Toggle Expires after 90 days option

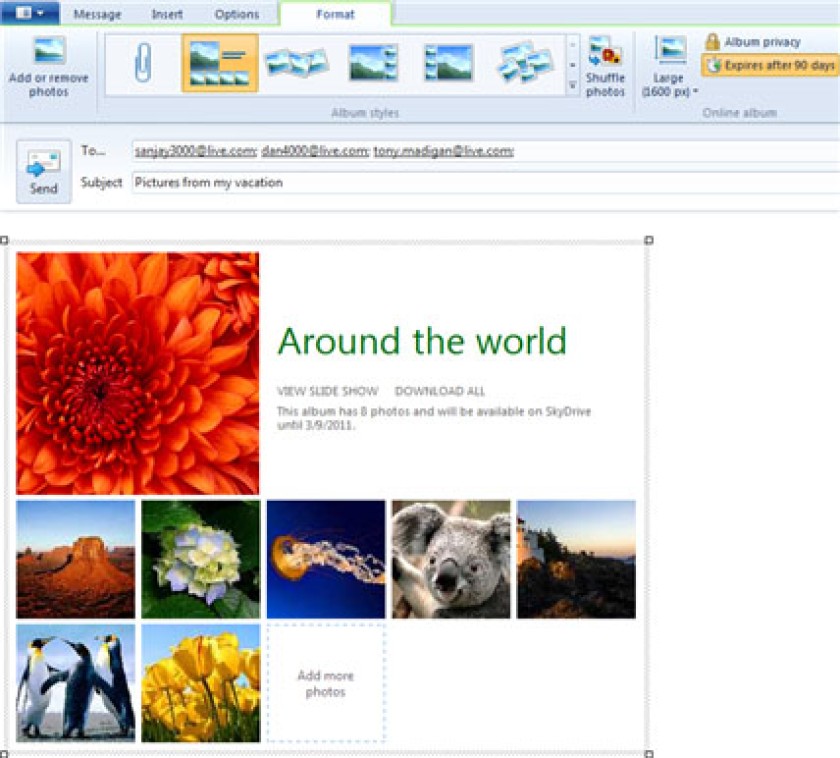point(770,65)
